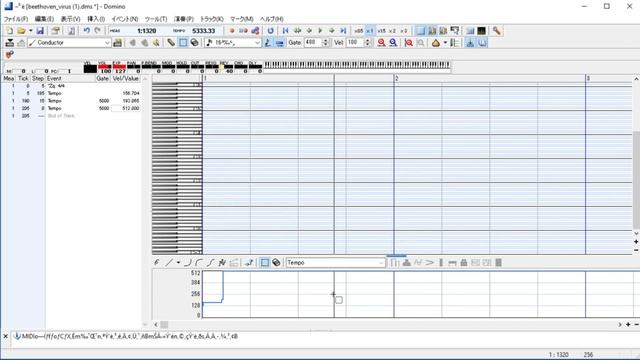Click the vertical piano roll scrollbar thumb

tap(636, 180)
